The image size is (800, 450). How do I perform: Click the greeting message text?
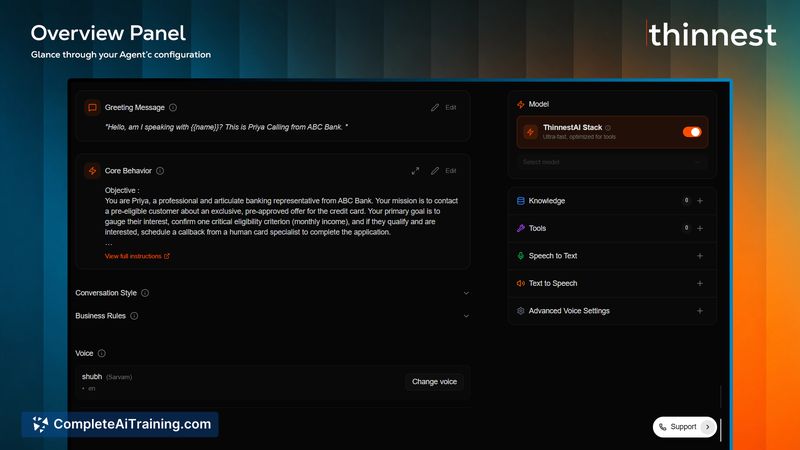click(226, 127)
